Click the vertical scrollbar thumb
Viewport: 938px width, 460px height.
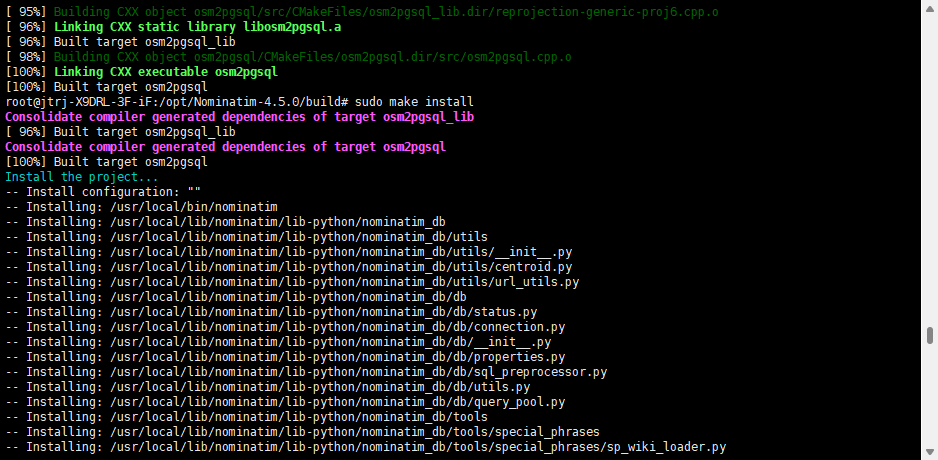(930, 336)
